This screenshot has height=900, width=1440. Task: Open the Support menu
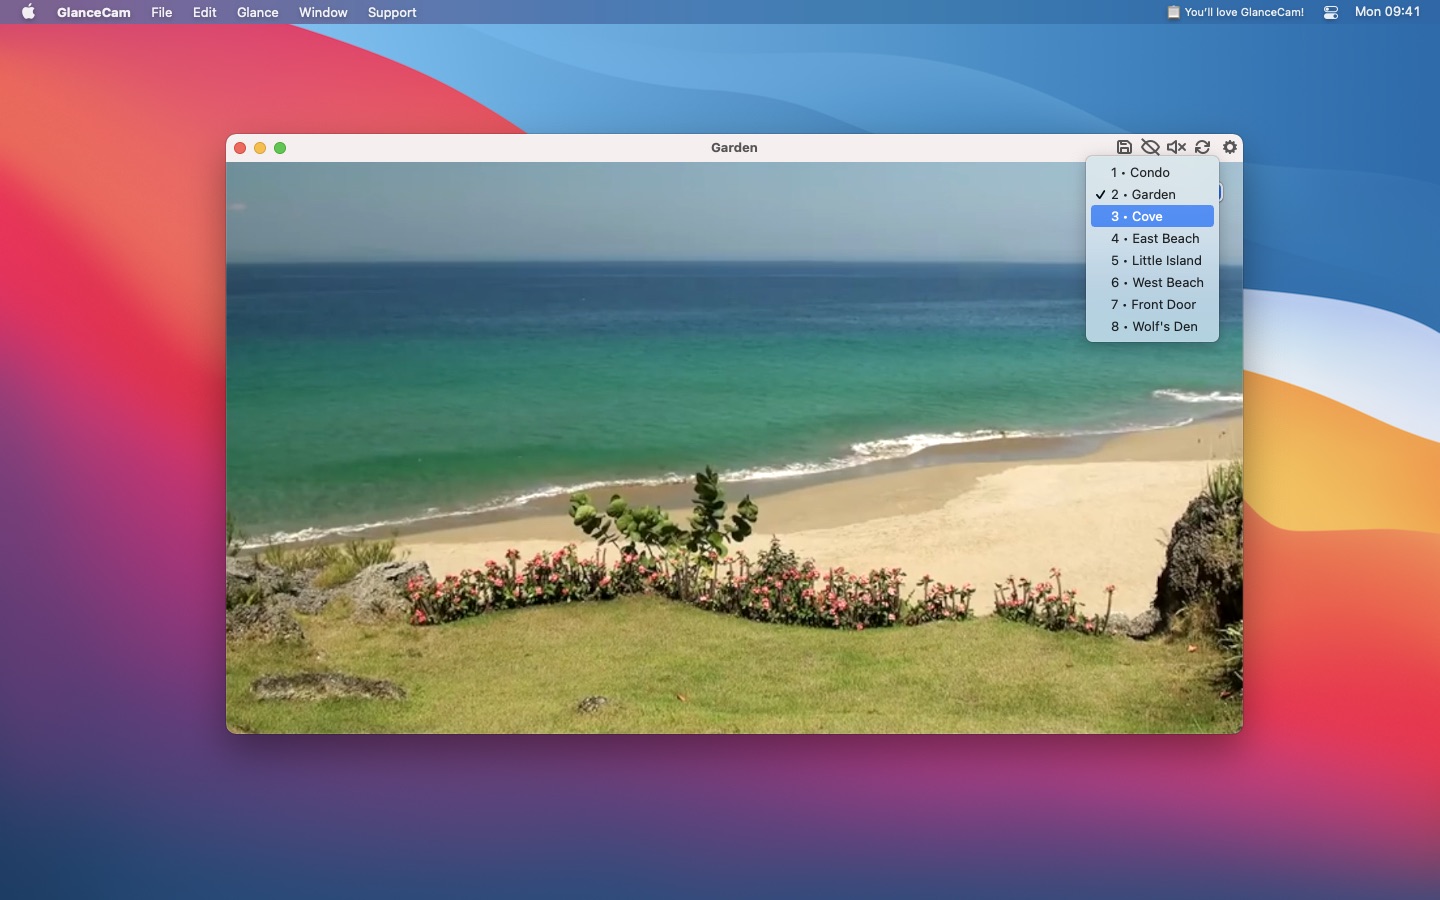pyautogui.click(x=392, y=12)
